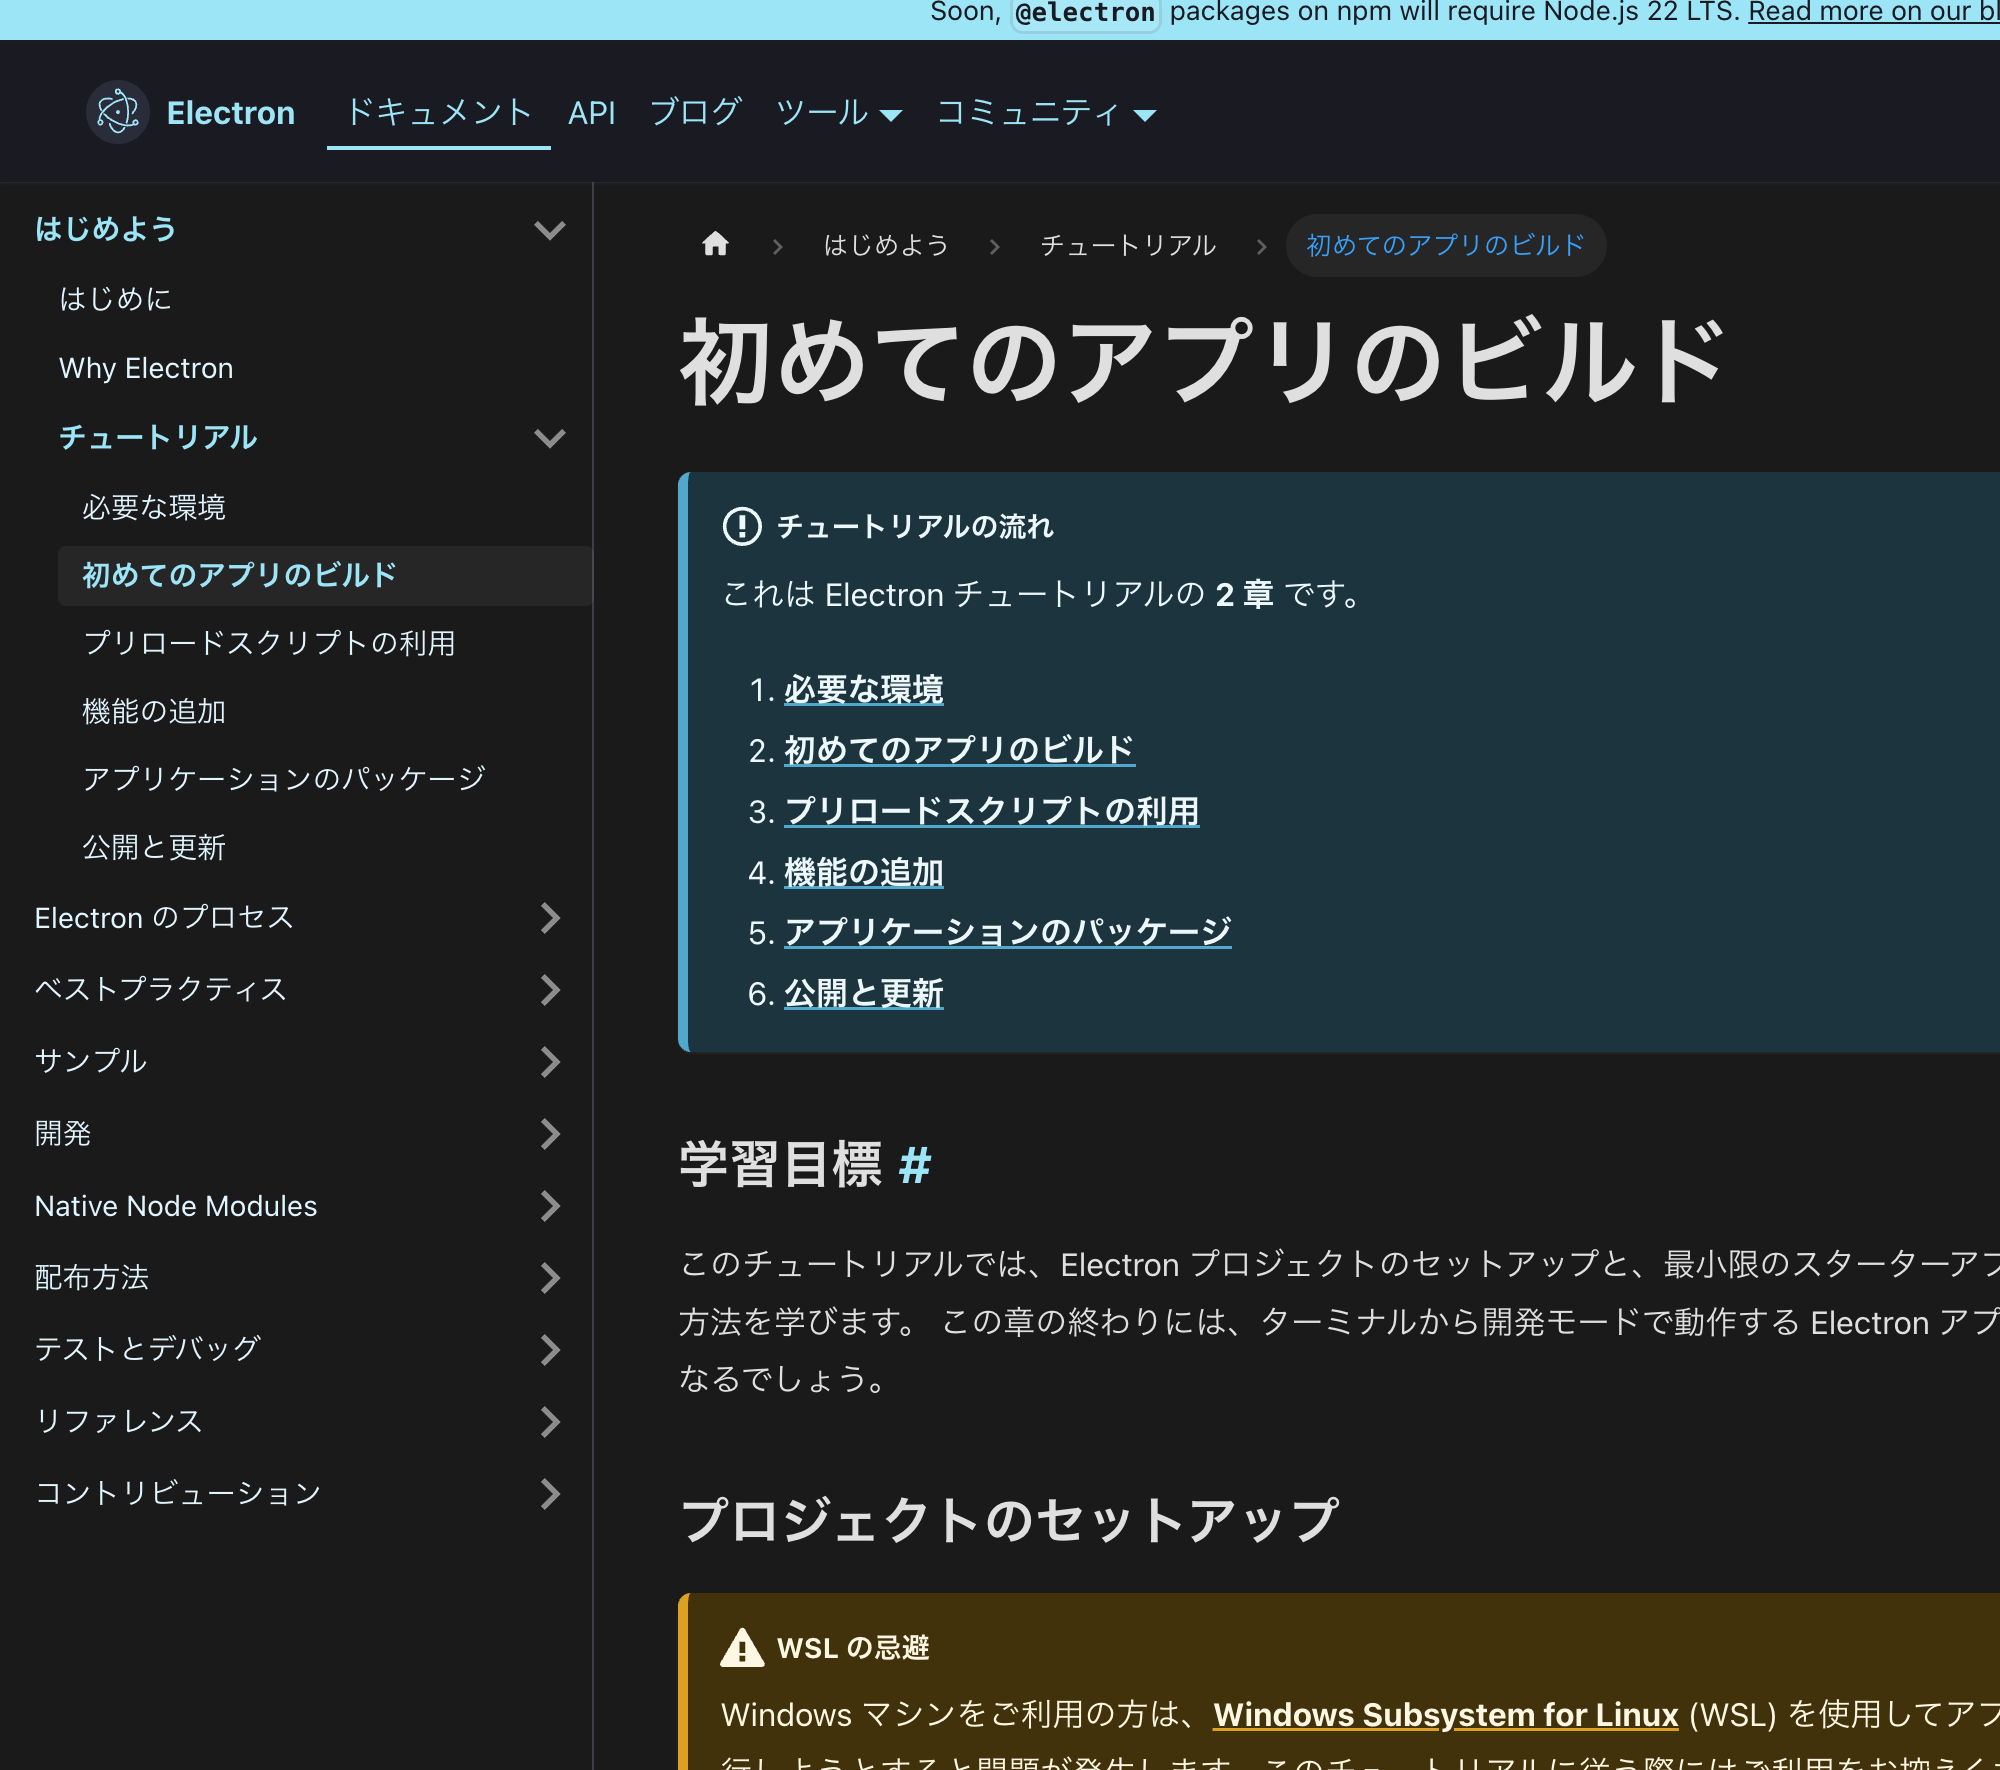Collapse the はじめよう sidebar section
Screen dimensions: 2000x1770
tap(549, 229)
